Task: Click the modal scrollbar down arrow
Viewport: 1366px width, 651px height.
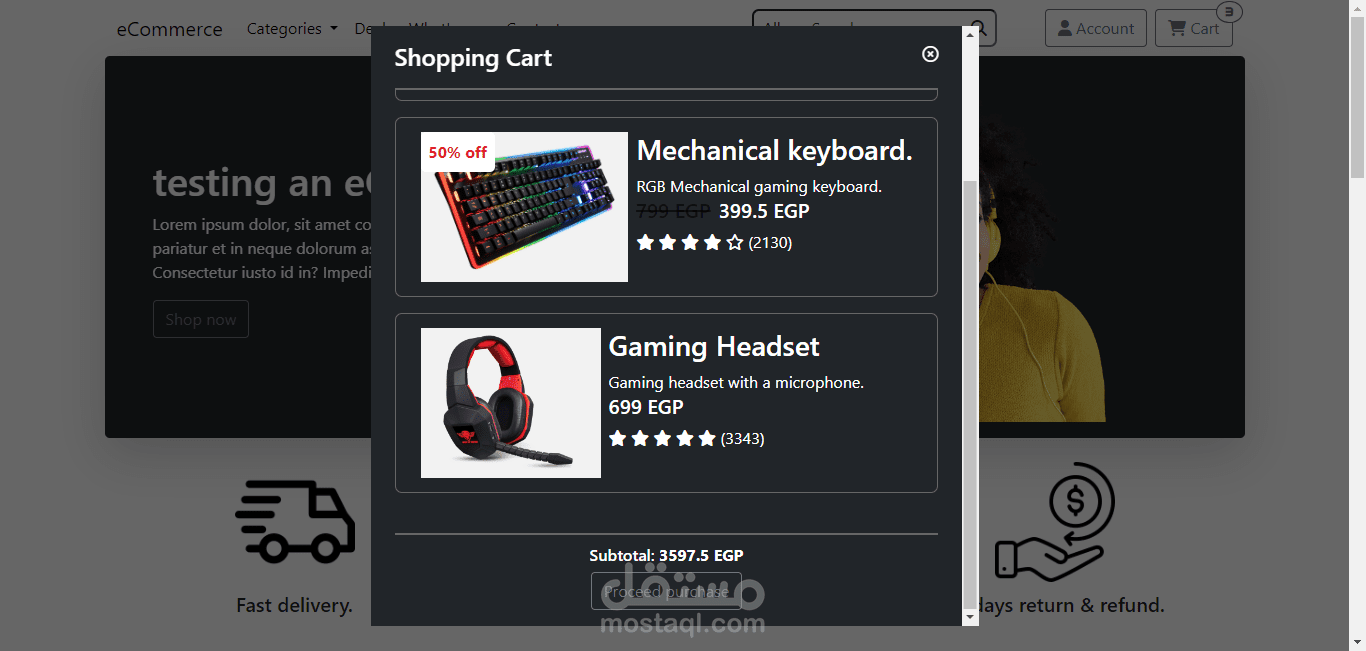Action: tap(970, 617)
